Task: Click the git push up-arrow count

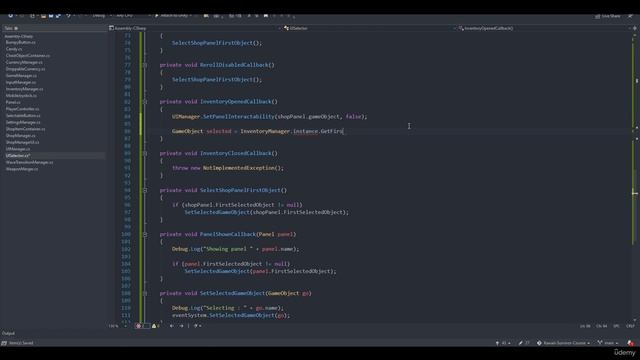Action: point(503,343)
